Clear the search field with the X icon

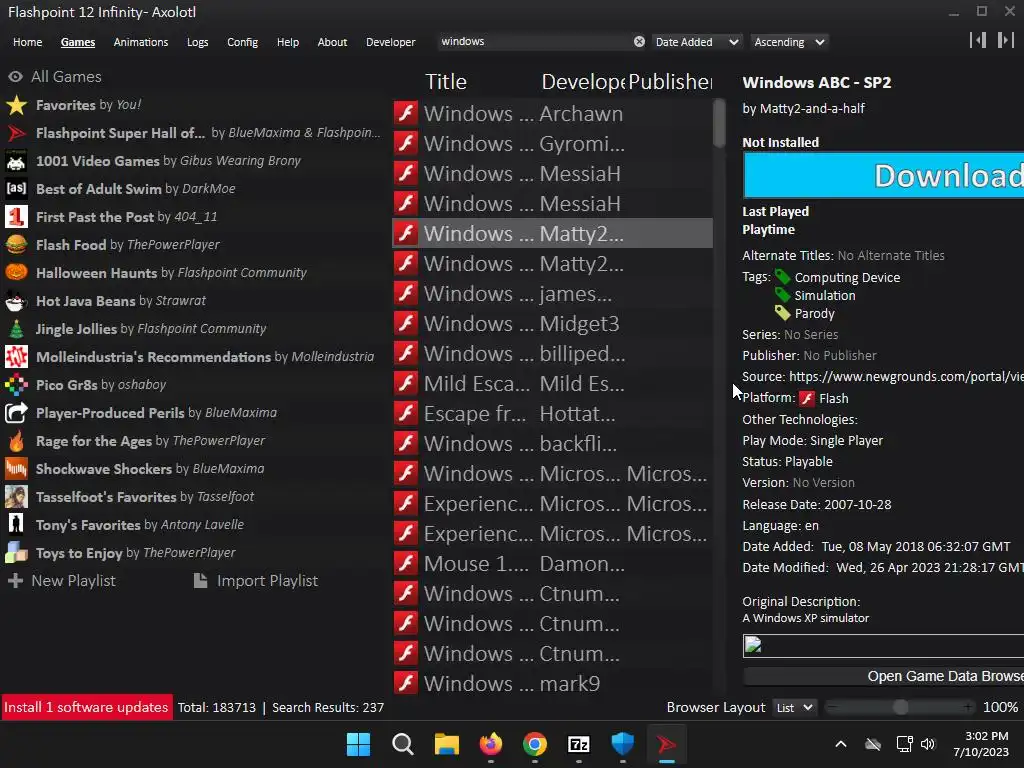639,42
